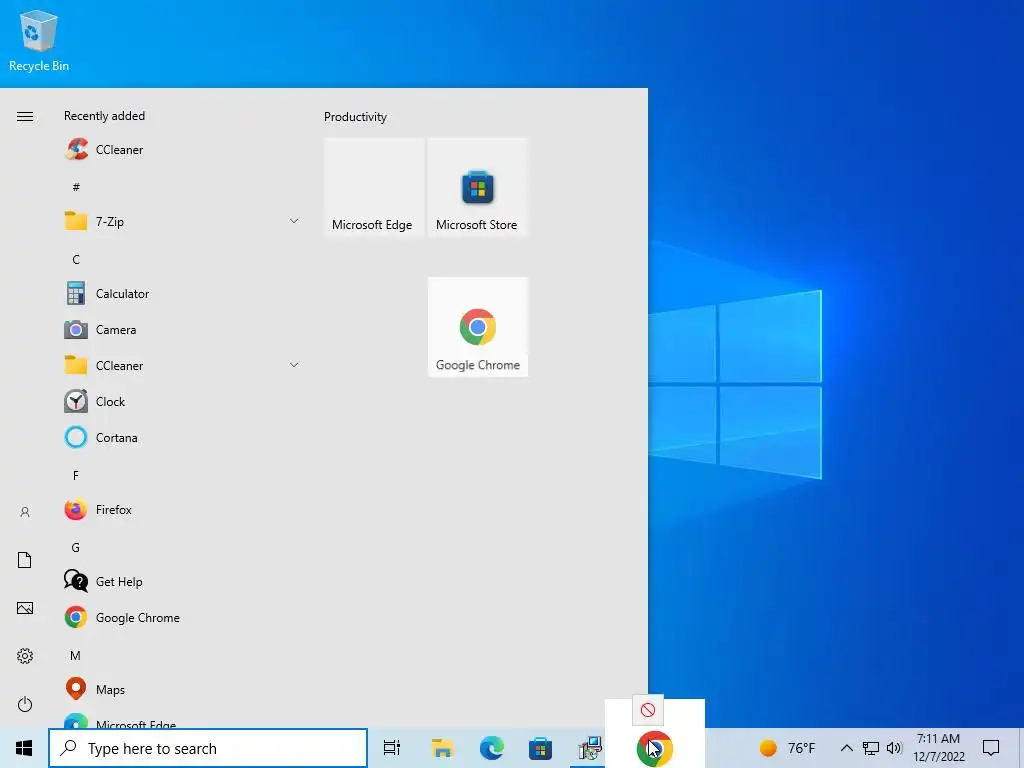Open Settings gear in Start sidebar
The width and height of the screenshot is (1024, 768).
coord(25,656)
